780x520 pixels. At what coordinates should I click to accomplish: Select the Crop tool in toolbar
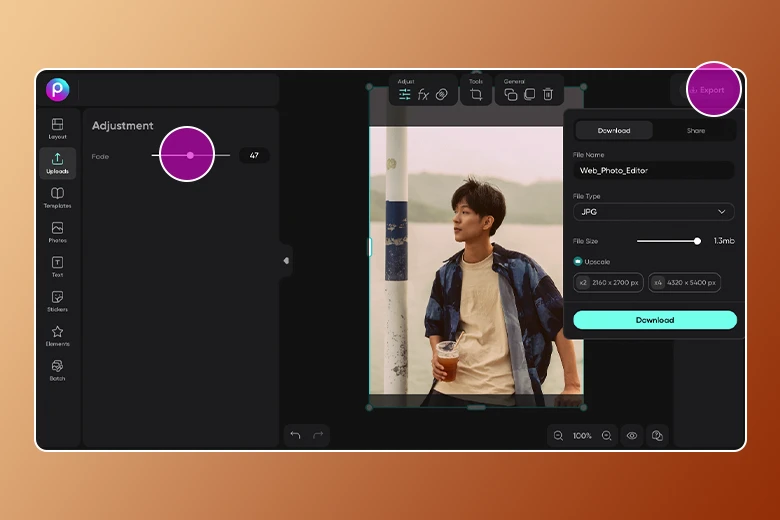click(x=476, y=95)
